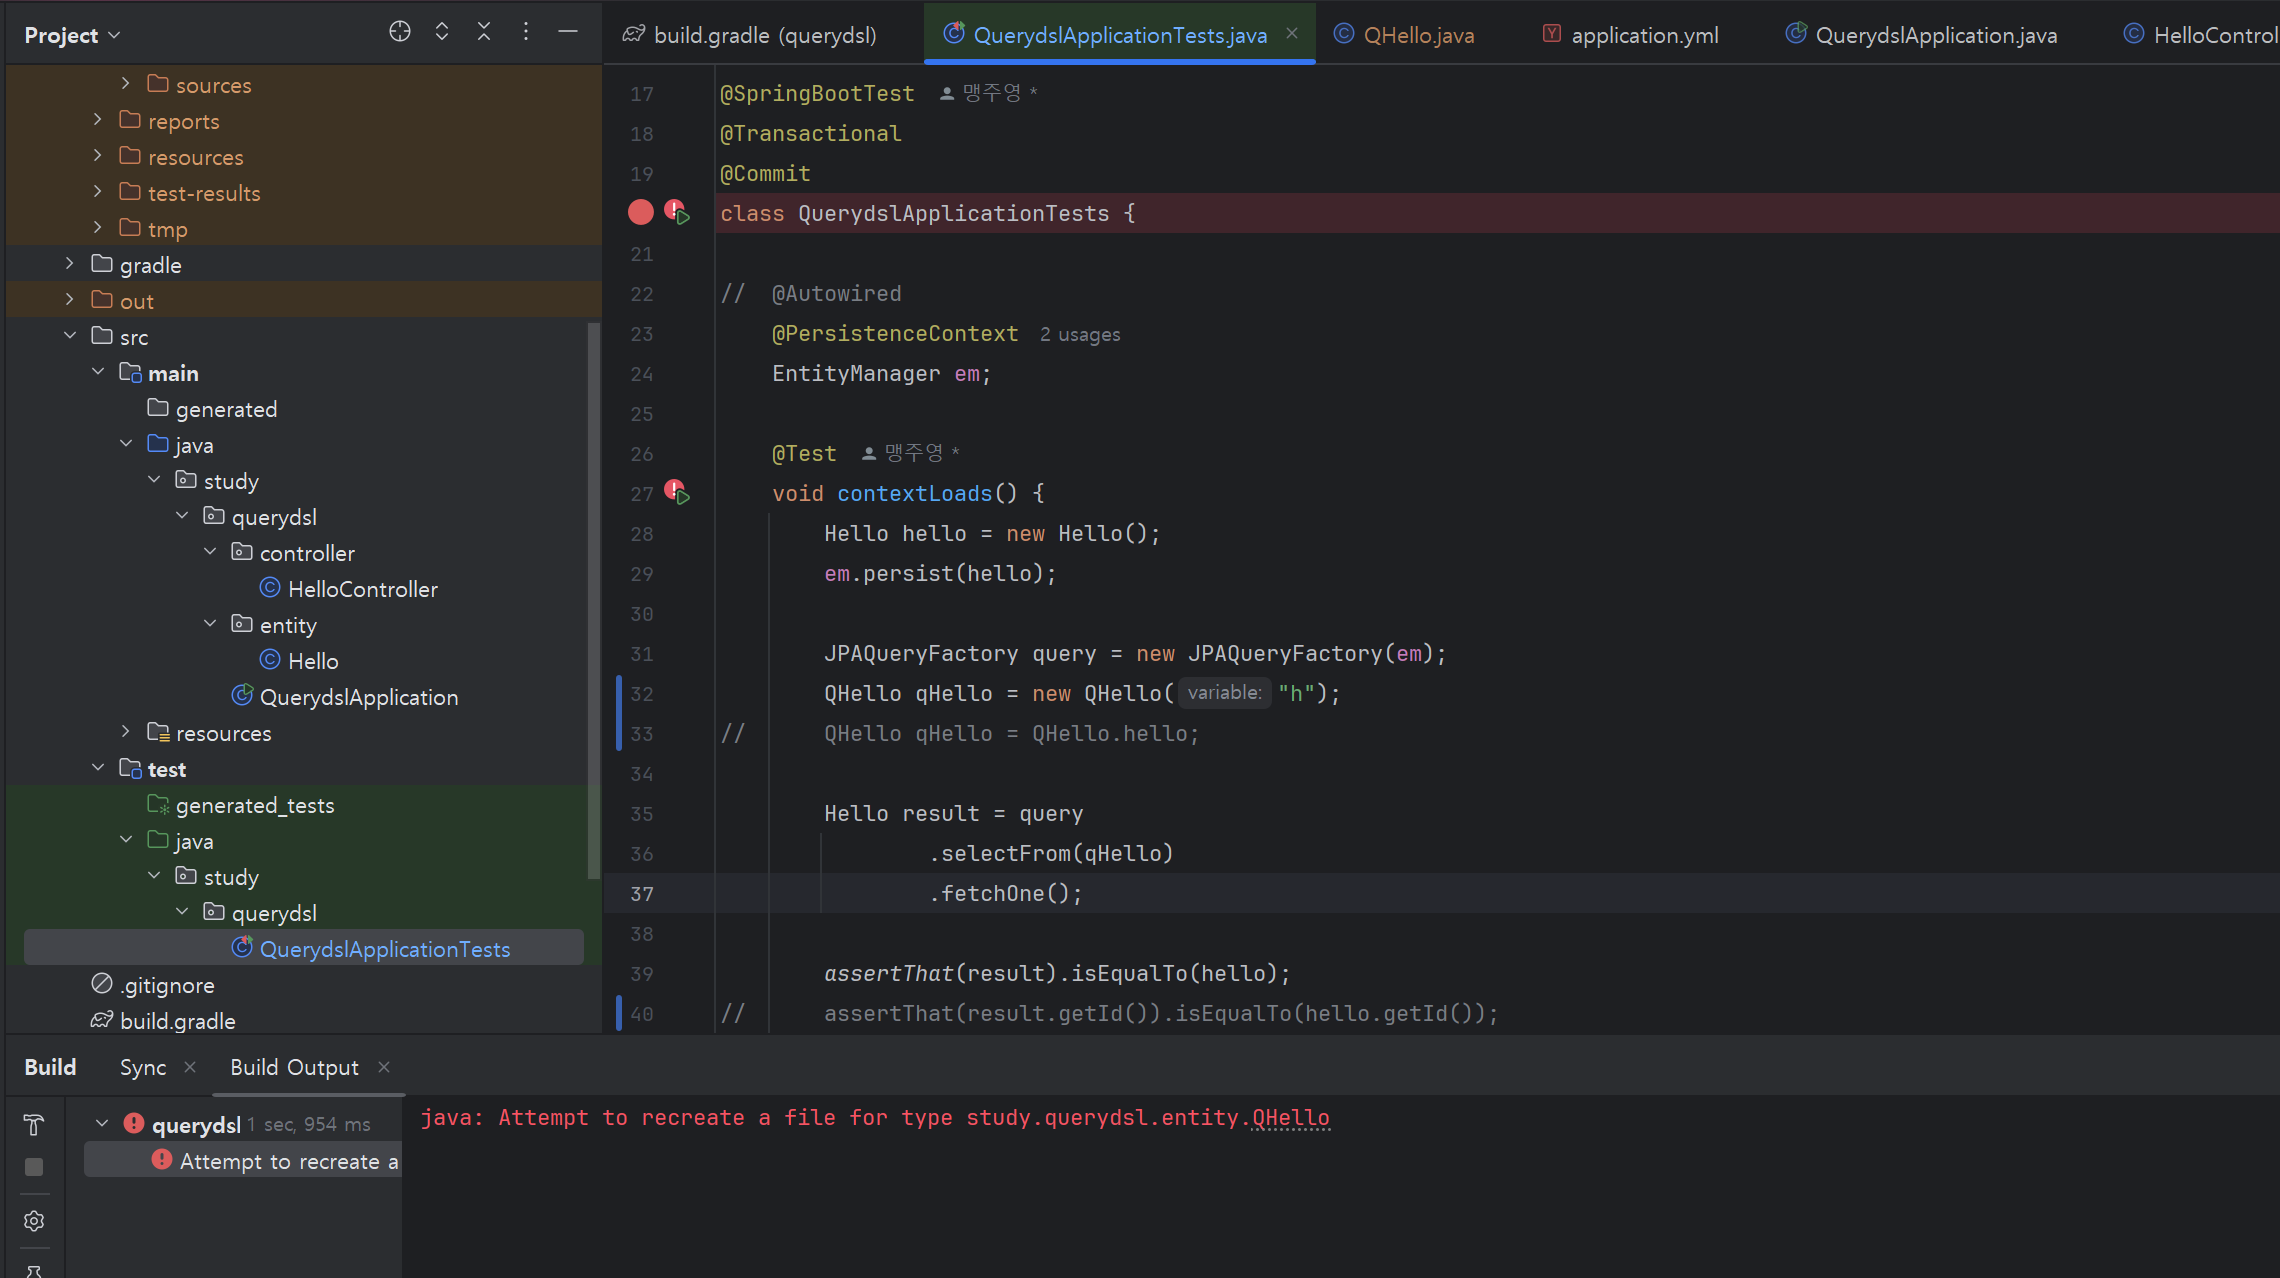Open the build settings gear icon
2280x1278 pixels.
click(34, 1221)
